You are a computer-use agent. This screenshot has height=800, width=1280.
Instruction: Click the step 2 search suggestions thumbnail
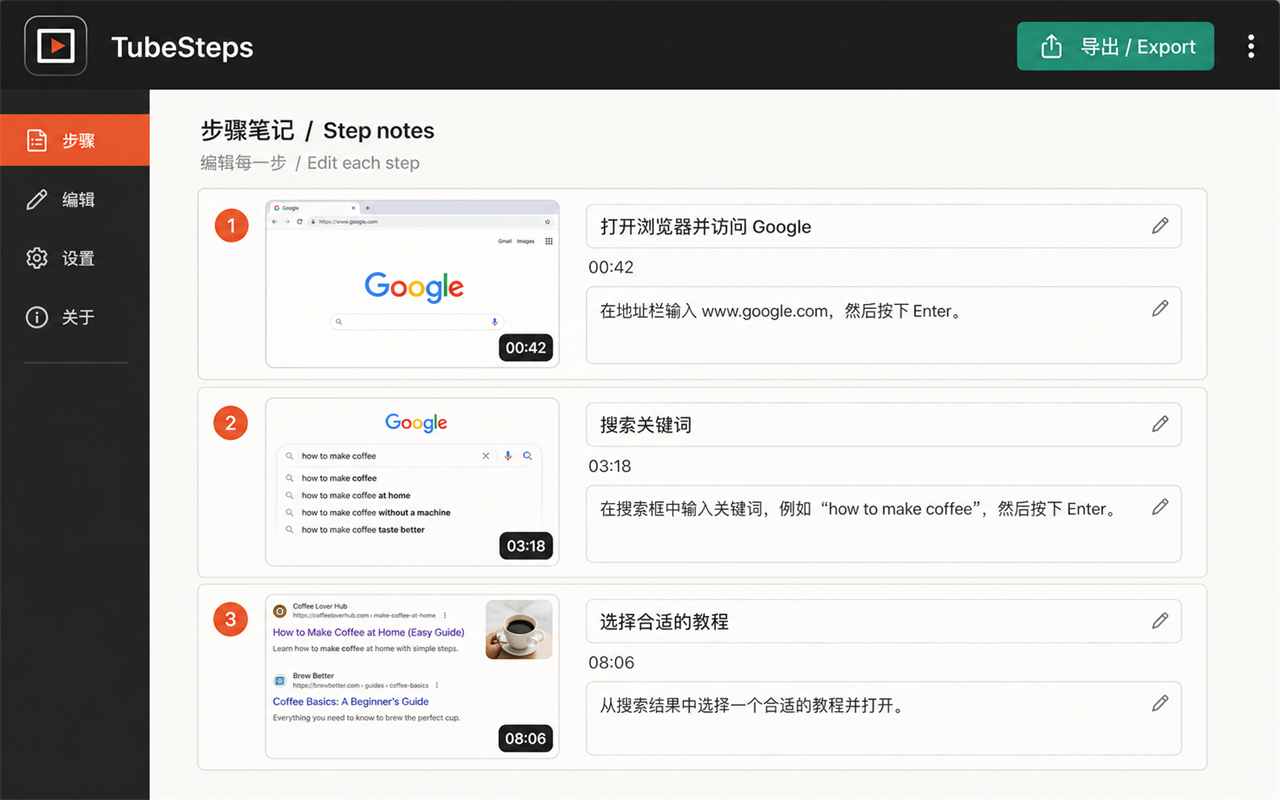click(412, 482)
